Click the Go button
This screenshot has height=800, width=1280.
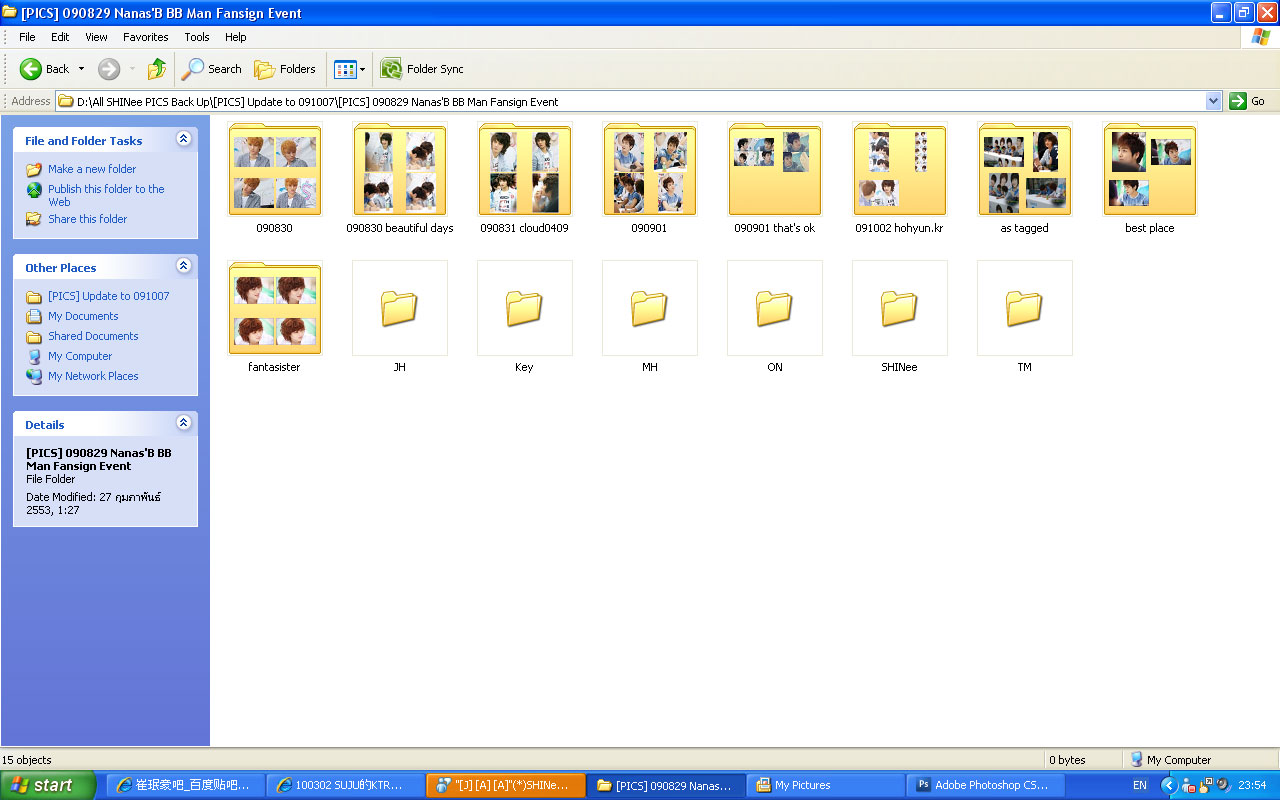1247,101
